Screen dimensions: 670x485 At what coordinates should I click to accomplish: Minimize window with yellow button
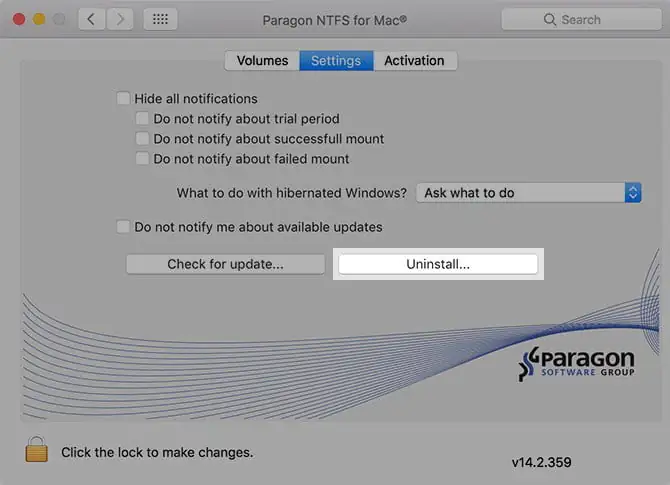coord(39,19)
